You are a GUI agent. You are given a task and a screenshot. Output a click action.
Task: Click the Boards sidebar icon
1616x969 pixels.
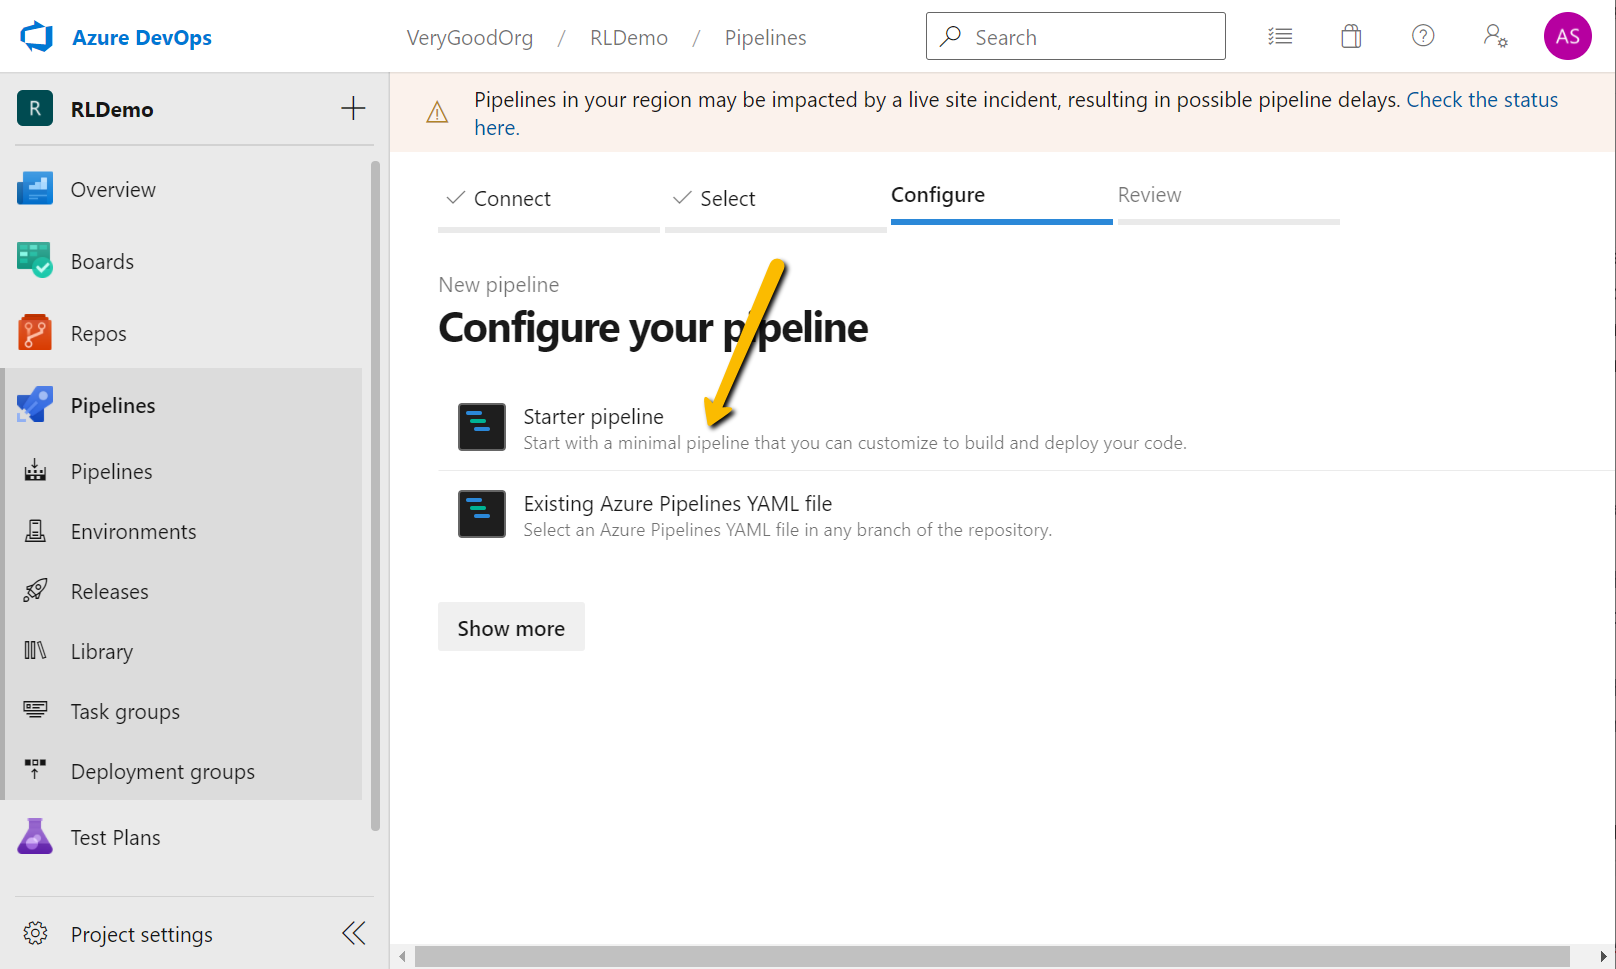pyautogui.click(x=35, y=261)
